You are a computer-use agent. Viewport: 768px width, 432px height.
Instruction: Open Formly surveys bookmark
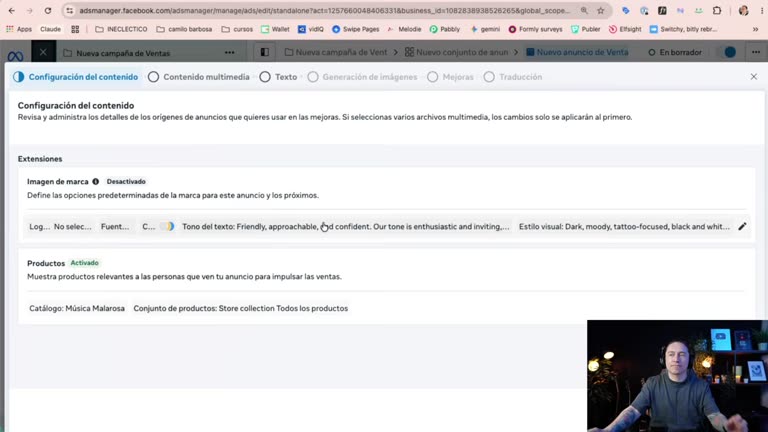pyautogui.click(x=535, y=29)
